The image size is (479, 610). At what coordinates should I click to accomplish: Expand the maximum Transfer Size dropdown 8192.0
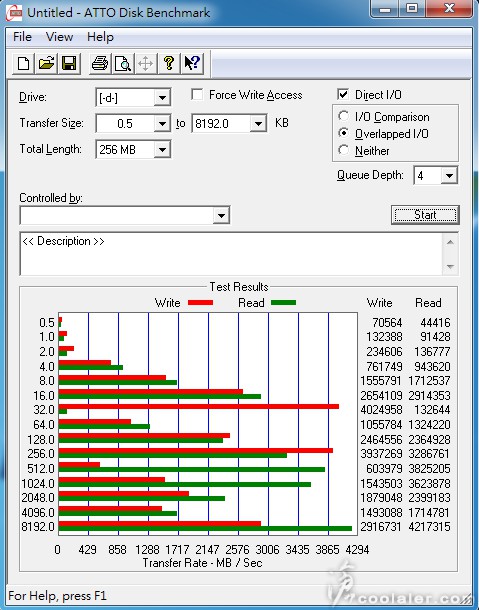[x=258, y=124]
